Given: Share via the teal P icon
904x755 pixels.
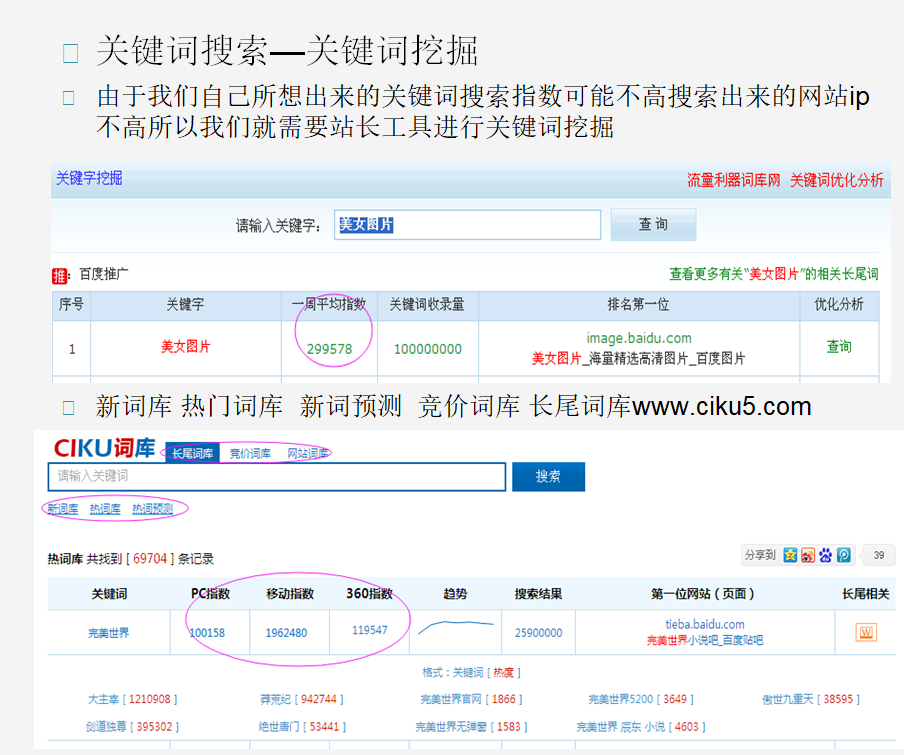Looking at the screenshot, I should click(843, 555).
